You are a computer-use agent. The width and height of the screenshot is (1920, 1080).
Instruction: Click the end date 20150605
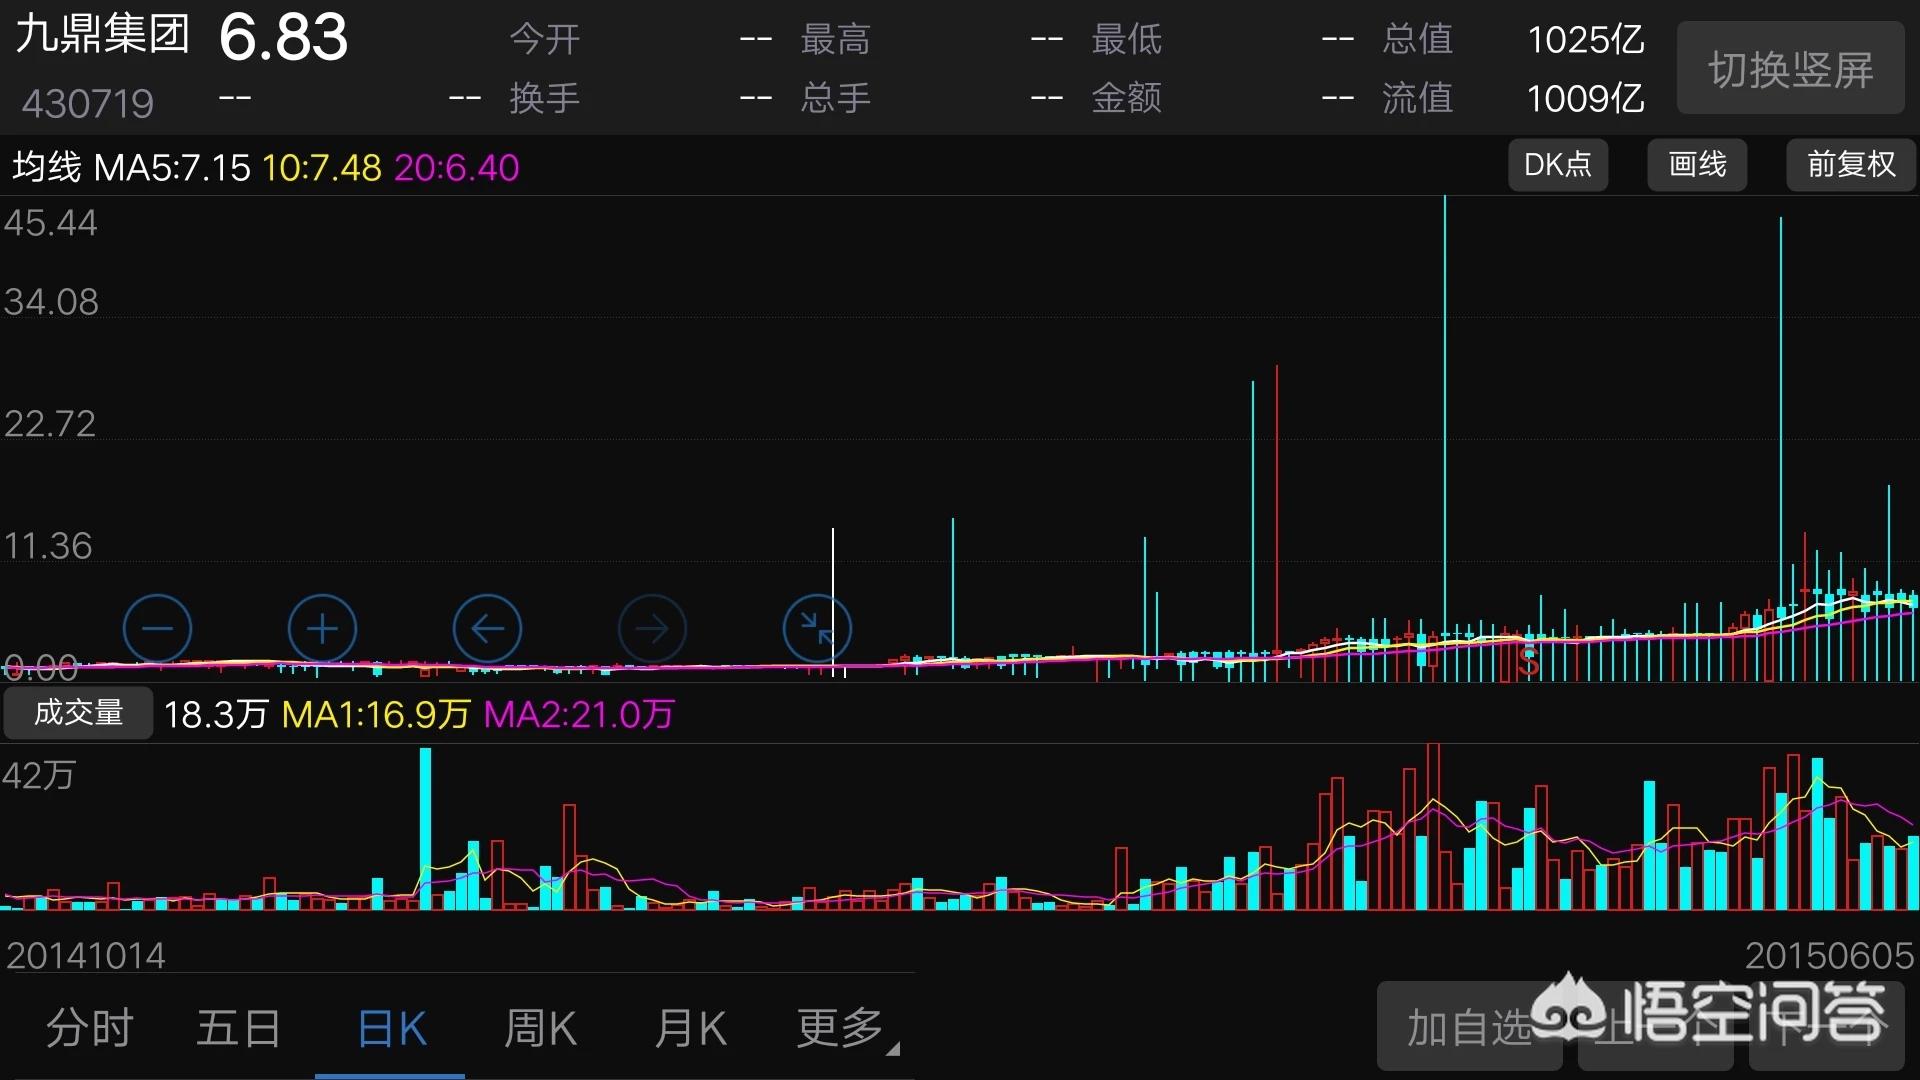click(1829, 956)
